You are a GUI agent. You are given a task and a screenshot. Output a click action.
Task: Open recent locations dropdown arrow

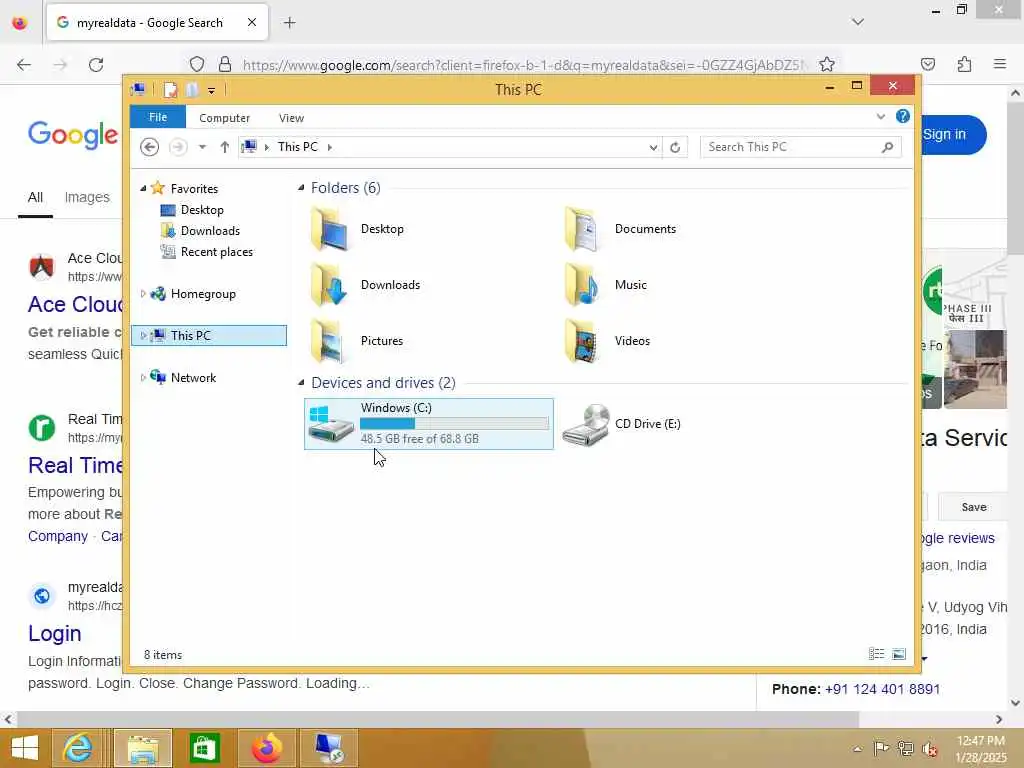click(x=202, y=147)
